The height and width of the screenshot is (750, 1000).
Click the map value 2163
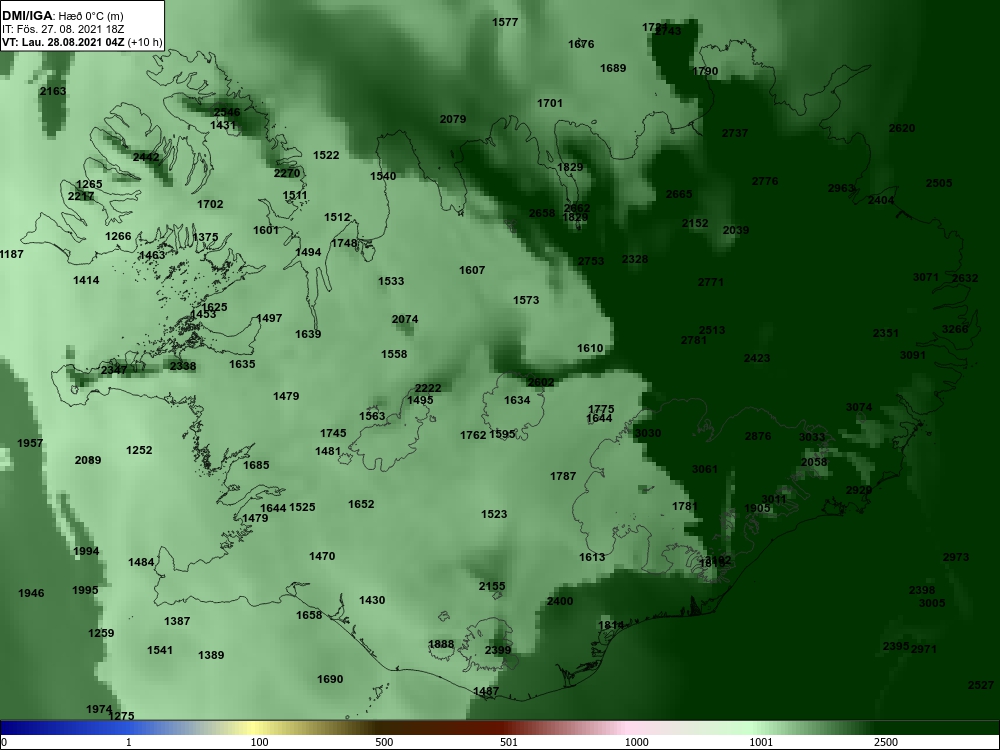click(53, 91)
